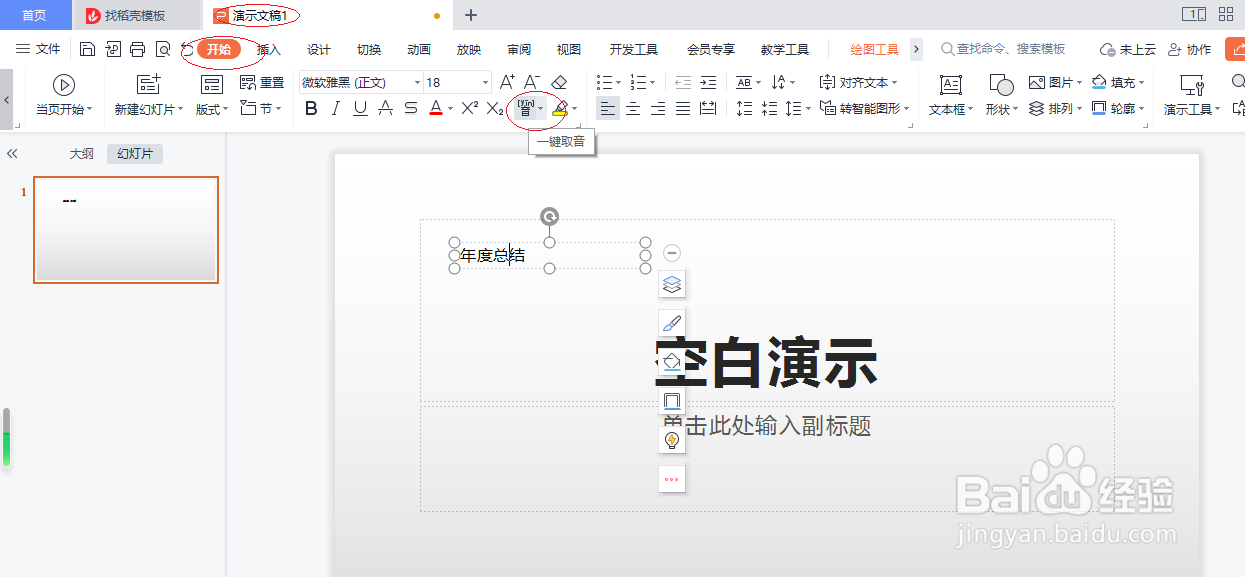
Task: Open the 绘图工具 ribbon tab
Action: tap(875, 49)
